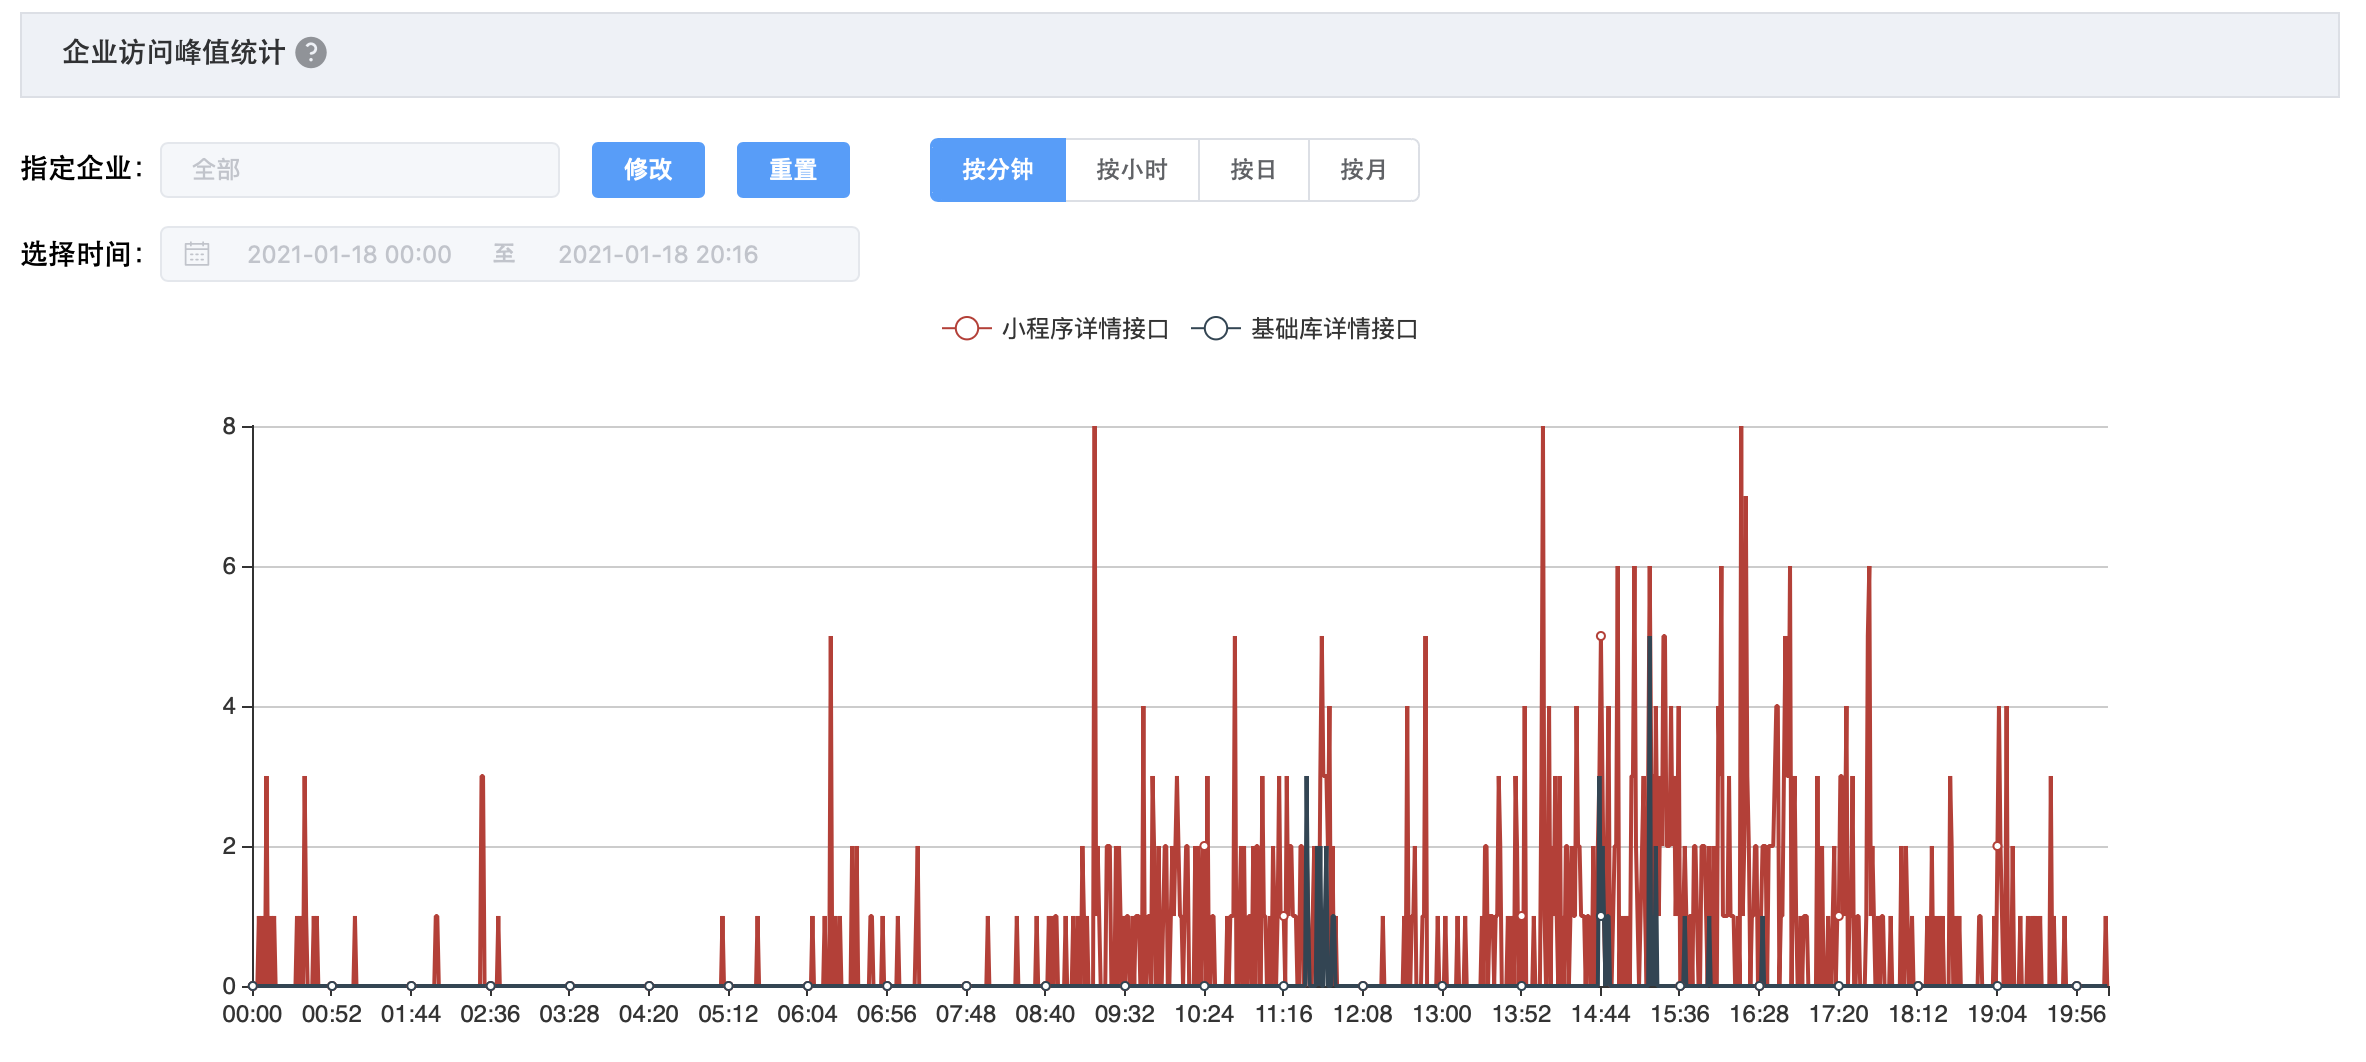Switch to 按小时 view
This screenshot has height=1062, width=2366.
[x=1131, y=170]
